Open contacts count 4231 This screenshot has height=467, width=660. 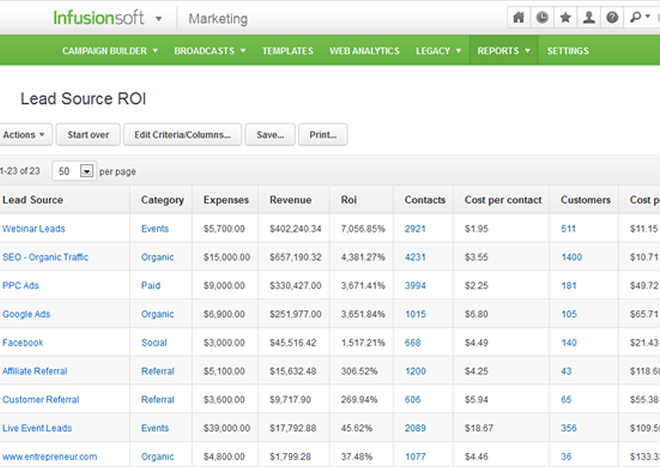(415, 257)
